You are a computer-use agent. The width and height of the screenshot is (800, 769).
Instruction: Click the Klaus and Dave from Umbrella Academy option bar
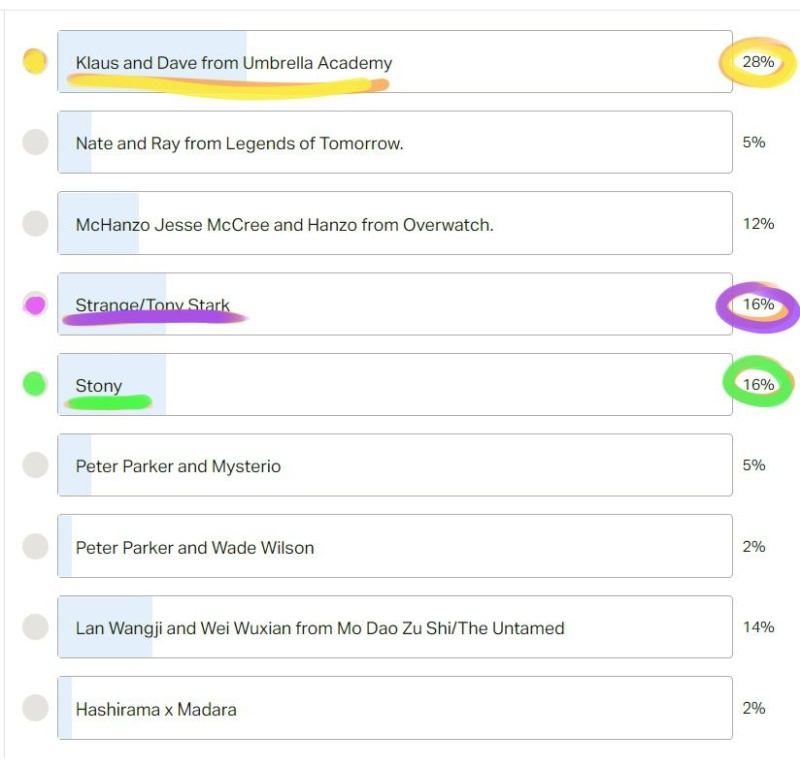395,62
